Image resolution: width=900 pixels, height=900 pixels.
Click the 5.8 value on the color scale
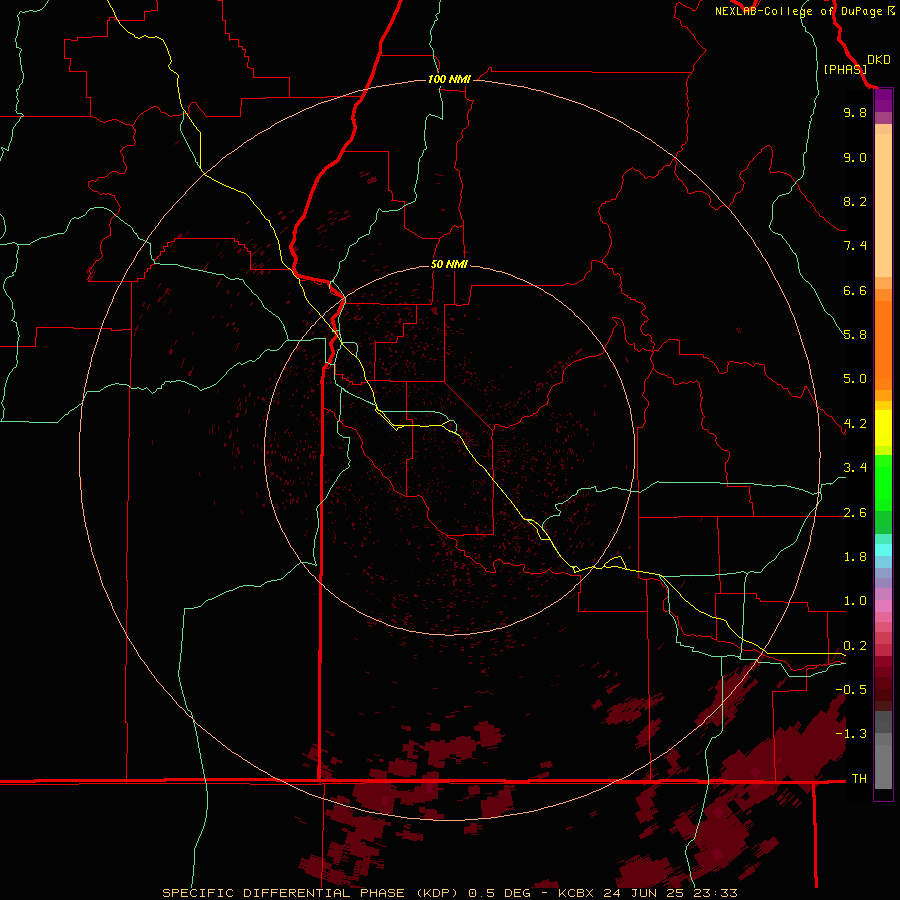click(855, 335)
